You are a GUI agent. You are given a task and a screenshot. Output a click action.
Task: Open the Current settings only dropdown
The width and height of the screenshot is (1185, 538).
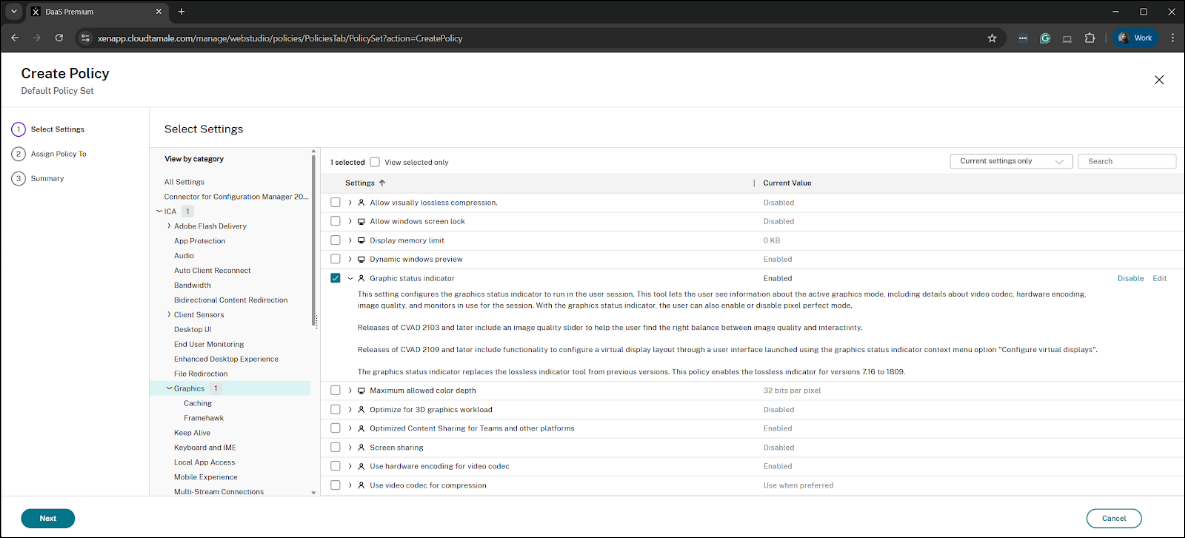pos(1010,161)
